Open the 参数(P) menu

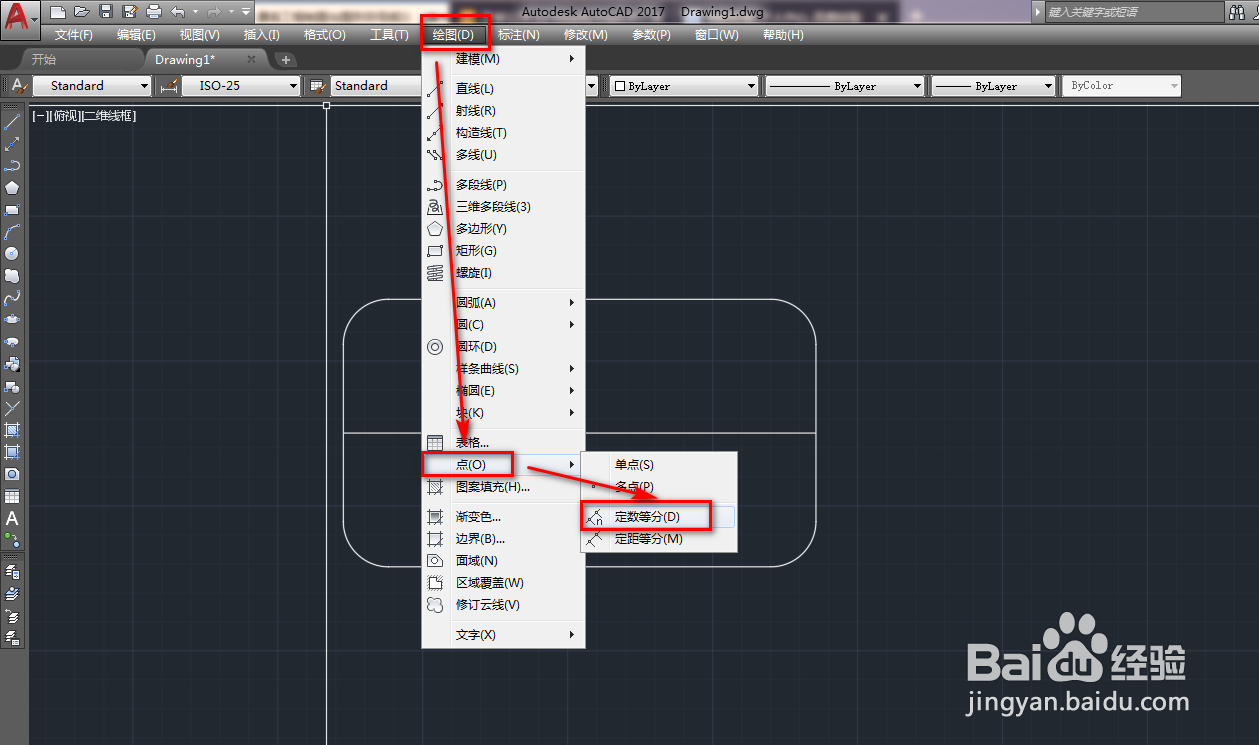click(651, 34)
